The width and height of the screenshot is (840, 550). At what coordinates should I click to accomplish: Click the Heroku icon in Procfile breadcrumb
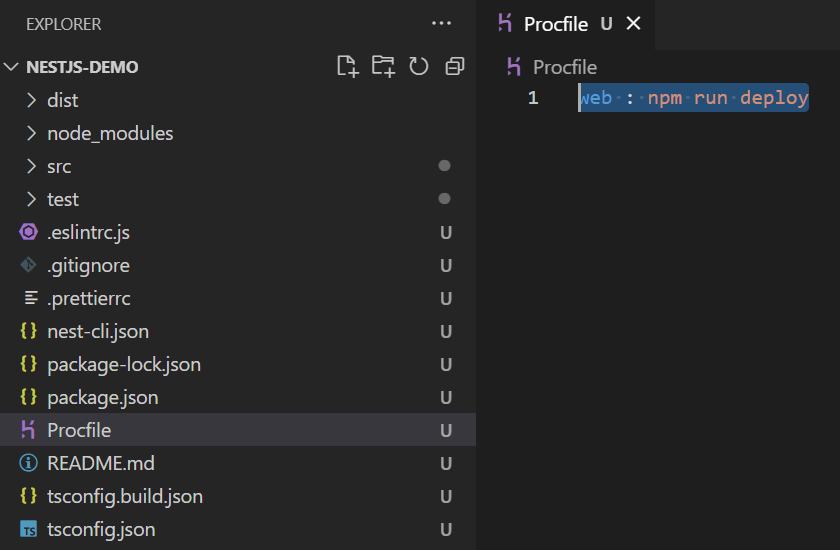point(514,67)
